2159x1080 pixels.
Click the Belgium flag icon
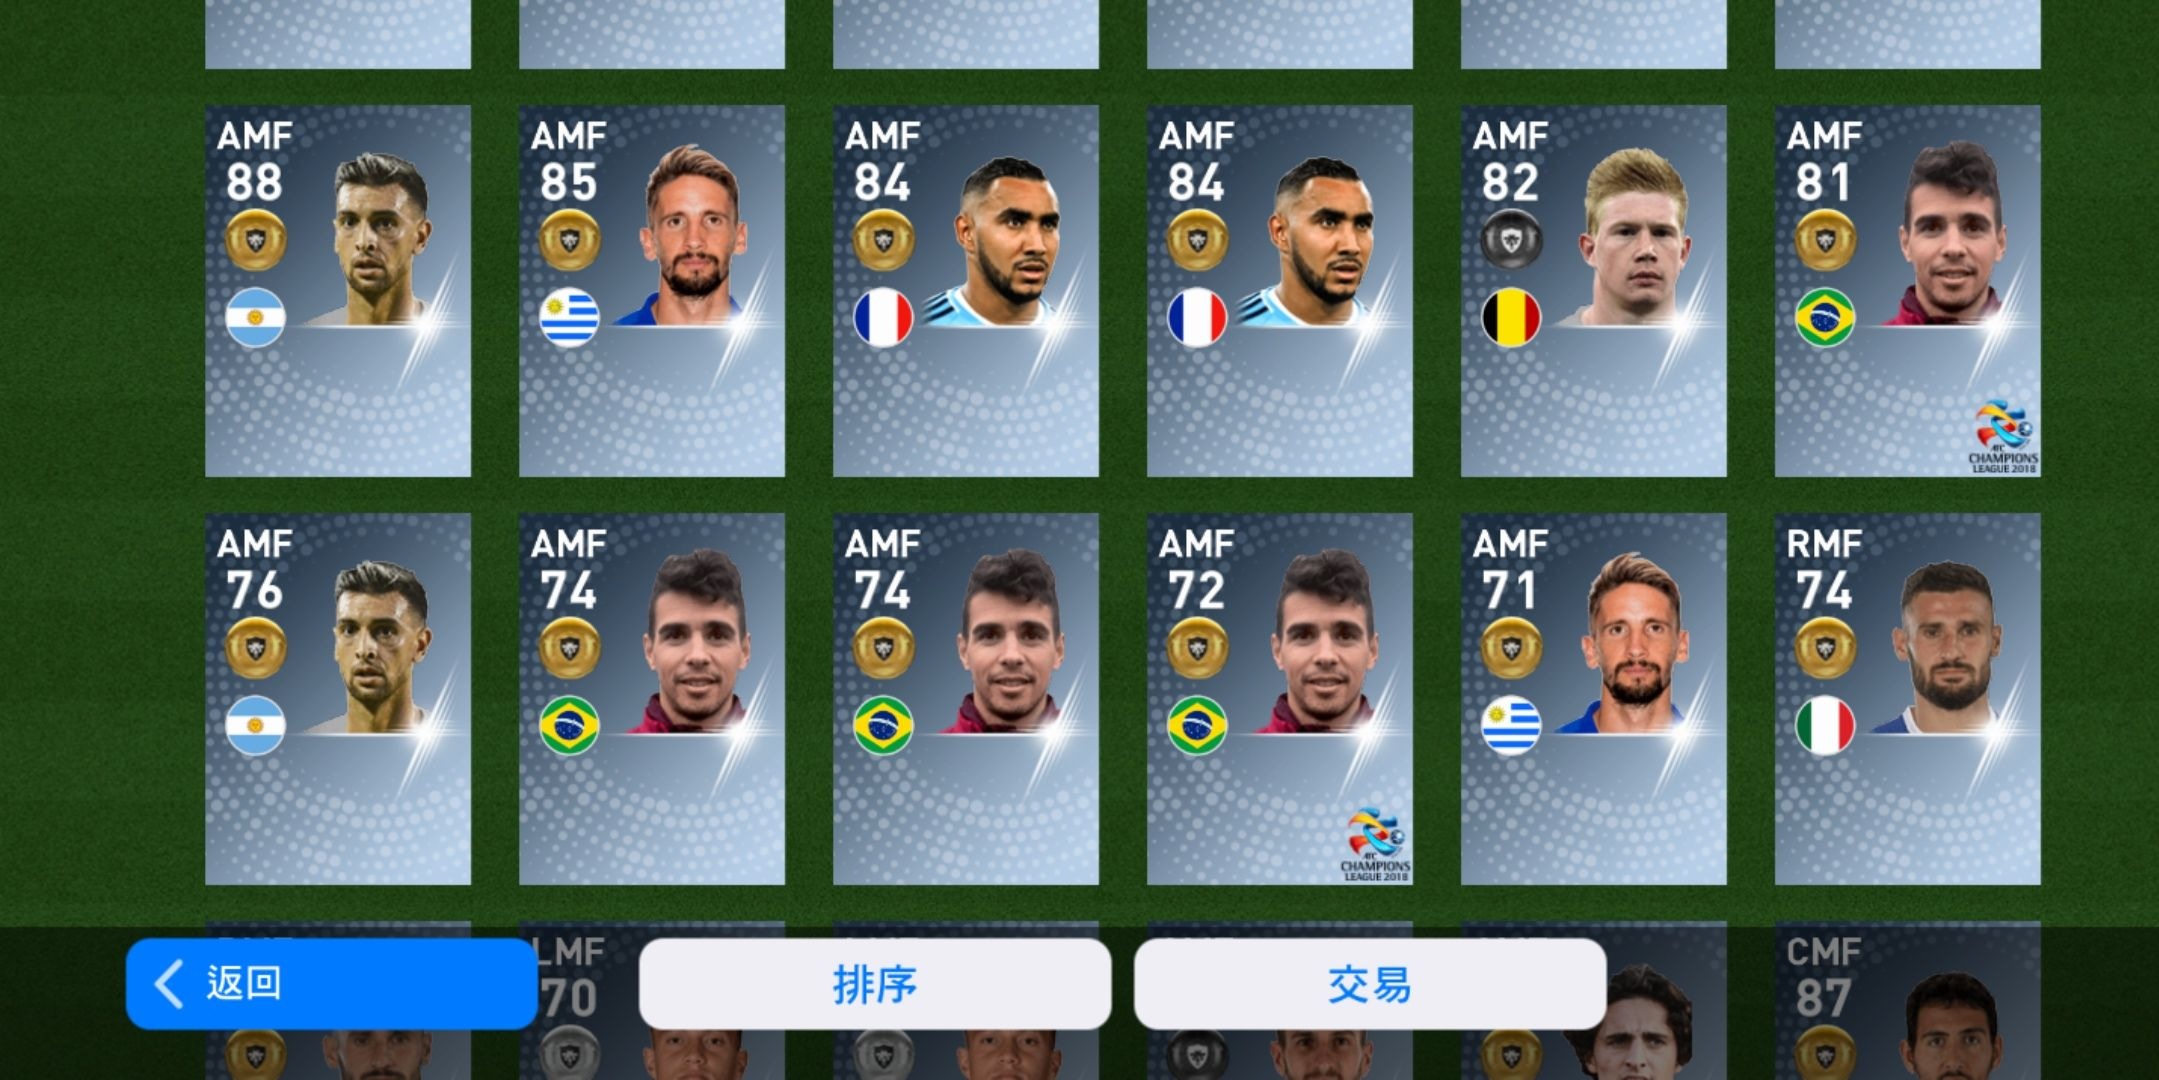tap(1511, 318)
